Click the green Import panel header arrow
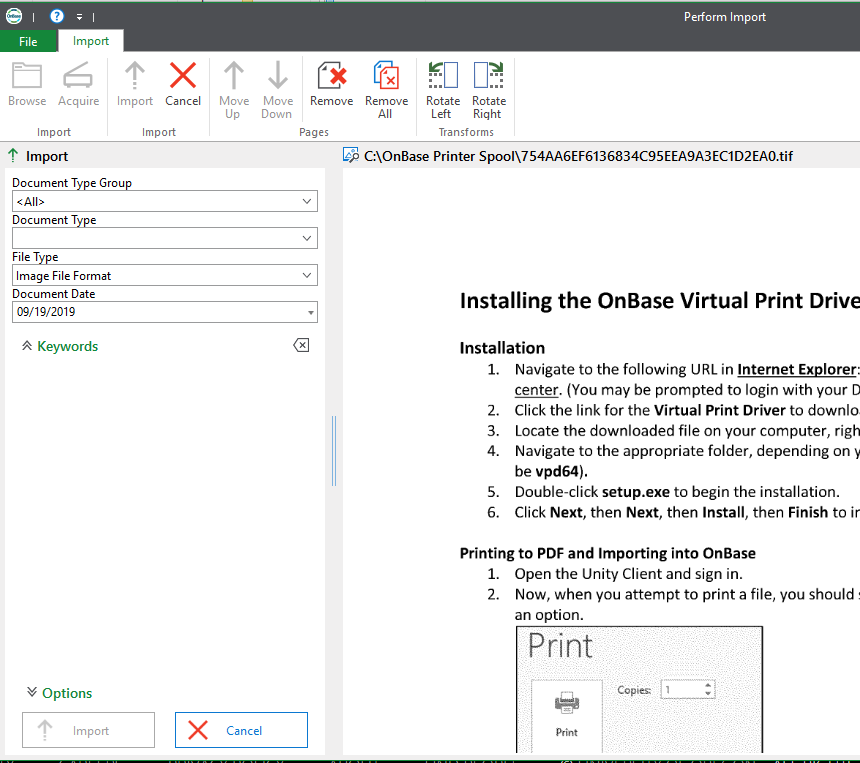Image resolution: width=860 pixels, height=763 pixels. pos(13,156)
